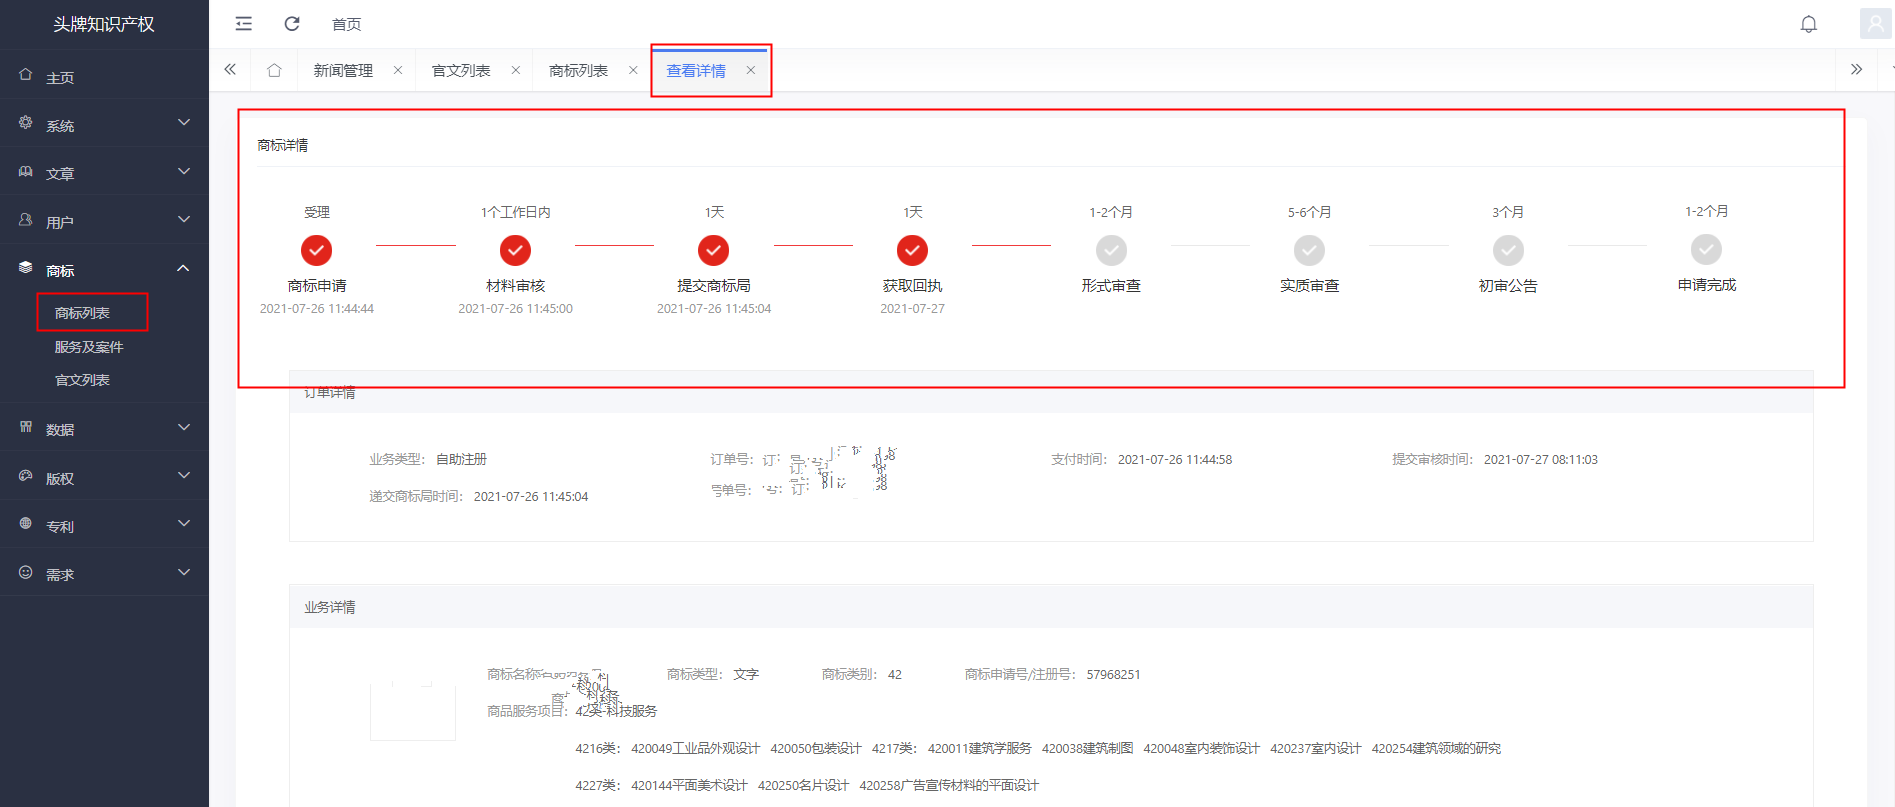
Task: Select the 查看详情 tab
Action: click(x=696, y=70)
